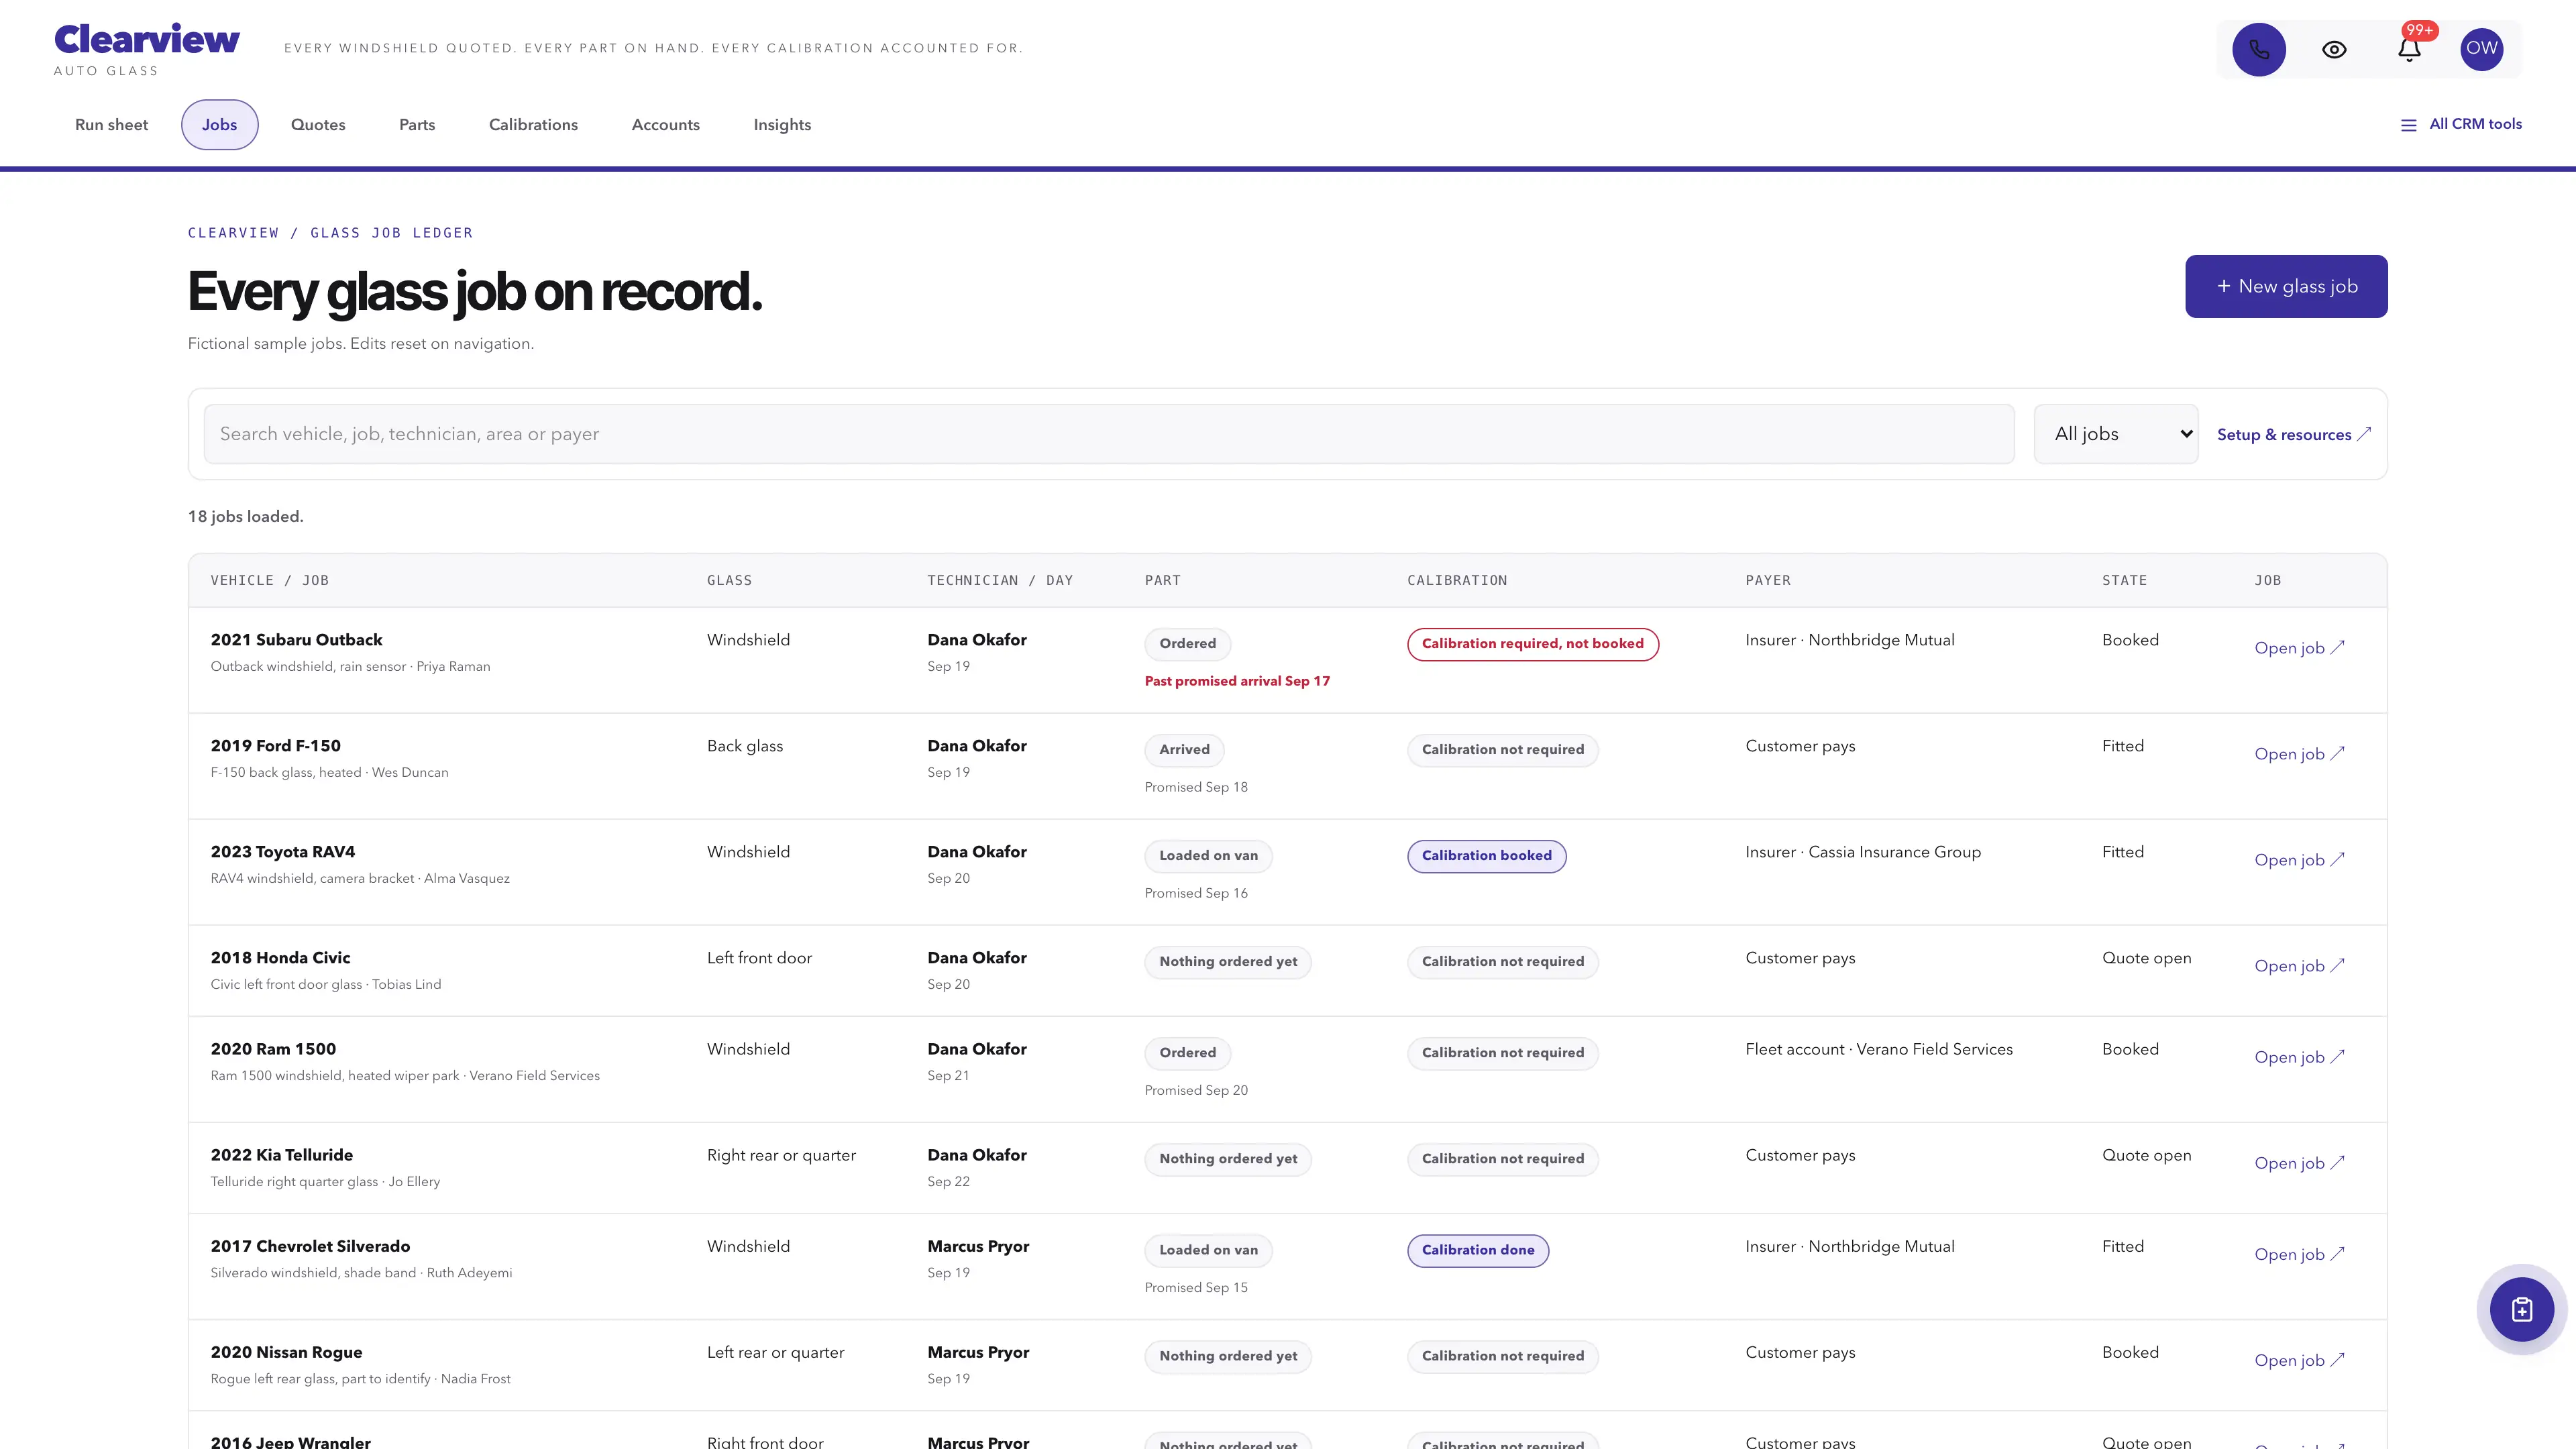
Task: Click the '18 jobs loaded.' status text
Action: click(245, 517)
